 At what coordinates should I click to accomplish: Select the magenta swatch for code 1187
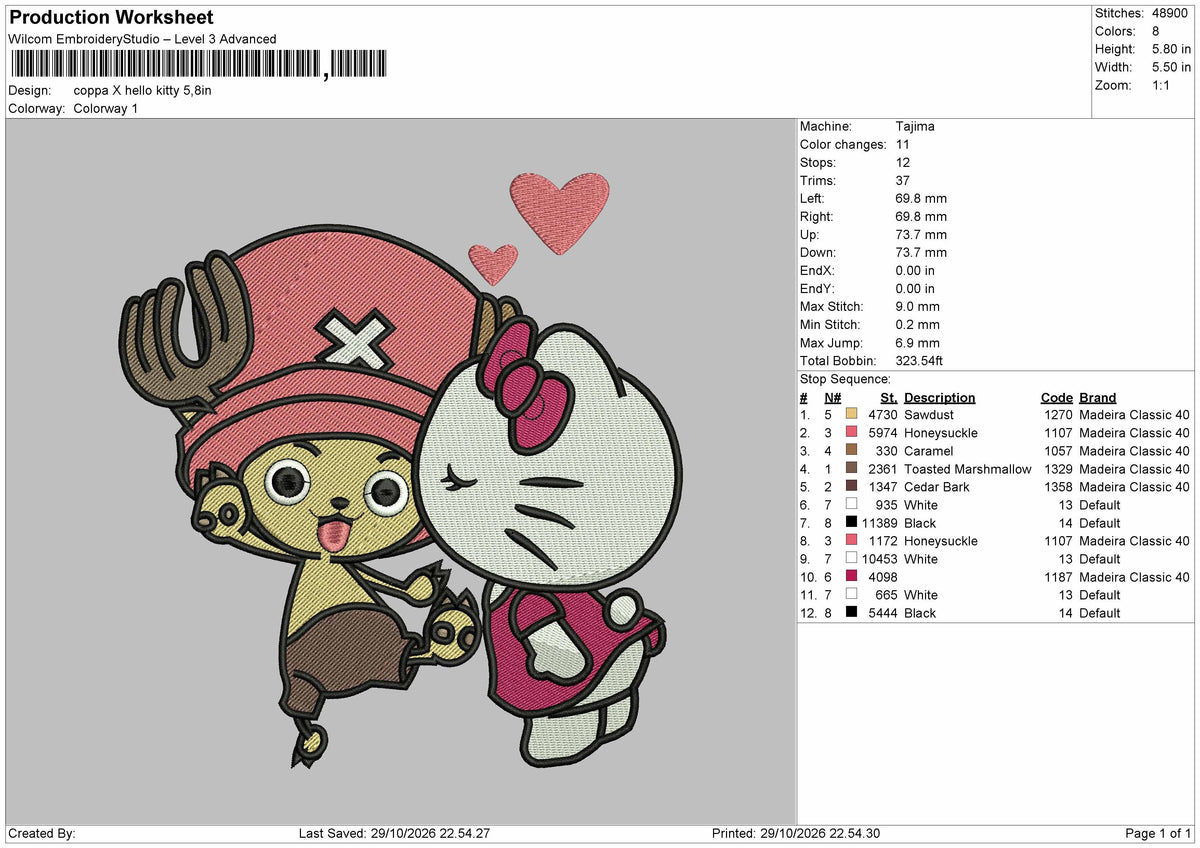point(851,576)
